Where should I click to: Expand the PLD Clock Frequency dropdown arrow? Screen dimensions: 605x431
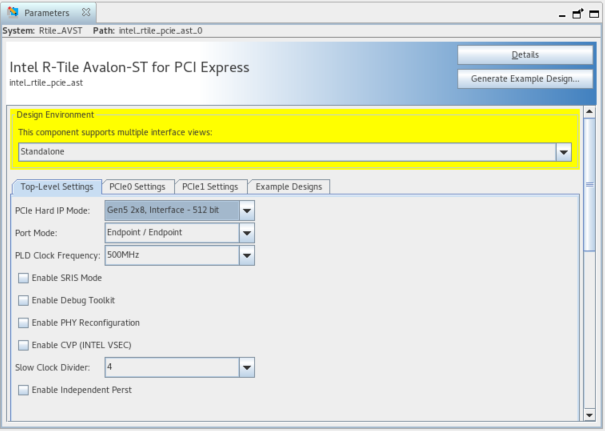coord(247,255)
